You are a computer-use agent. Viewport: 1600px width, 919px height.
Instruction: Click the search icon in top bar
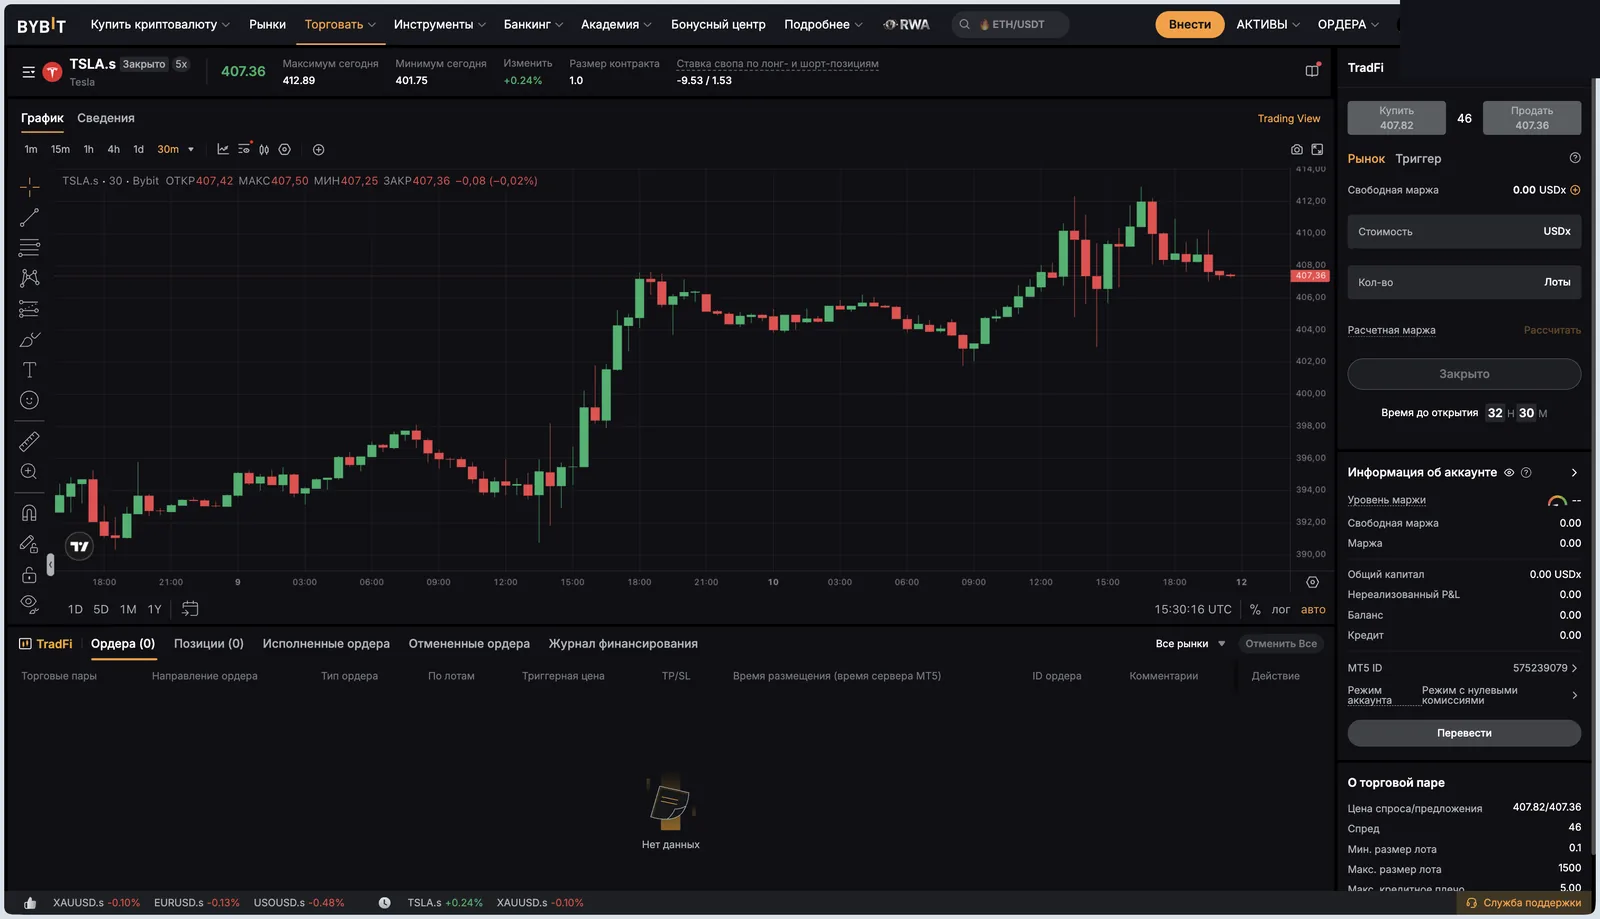coord(965,24)
